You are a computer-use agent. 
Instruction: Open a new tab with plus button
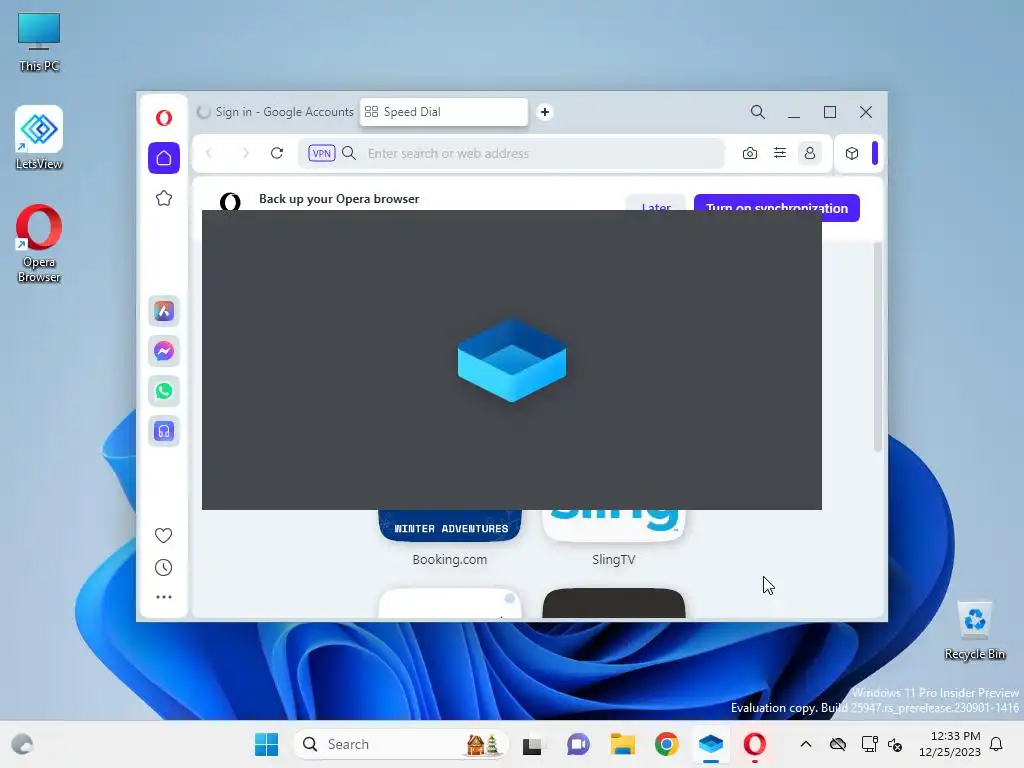545,112
